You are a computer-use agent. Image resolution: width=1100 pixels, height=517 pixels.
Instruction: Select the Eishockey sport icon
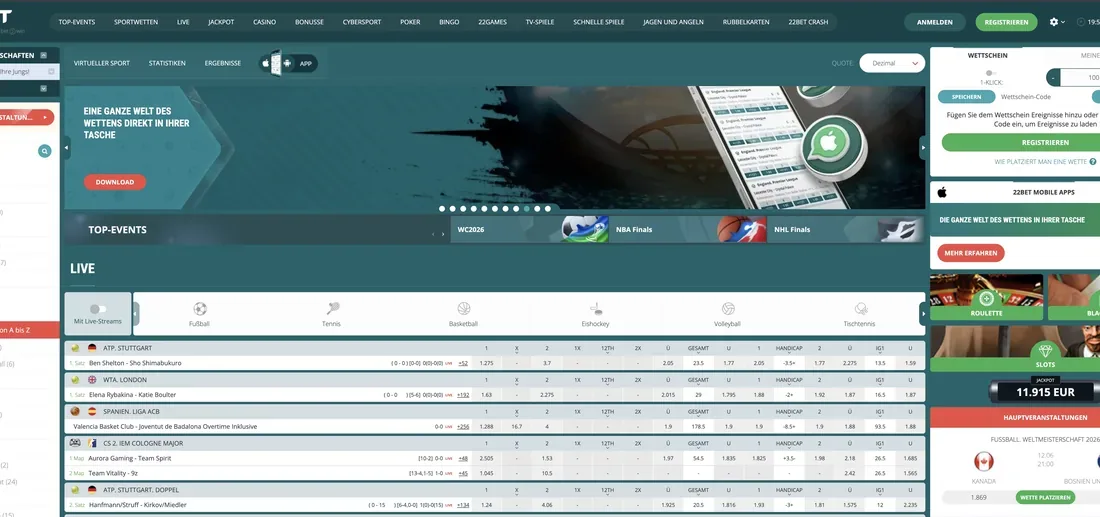(596, 309)
